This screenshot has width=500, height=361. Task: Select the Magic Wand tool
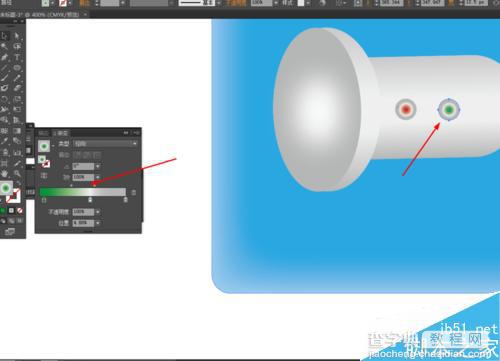click(5, 46)
